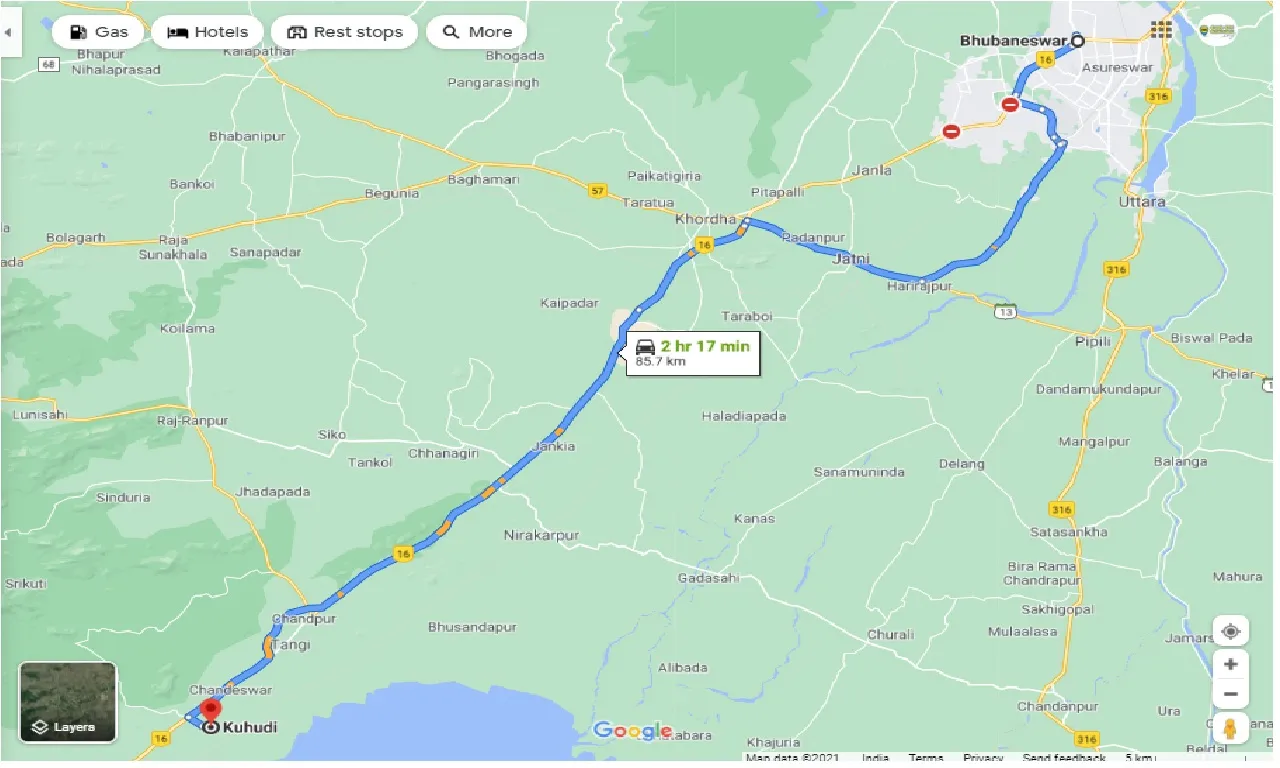Image resolution: width=1280 pixels, height=768 pixels.
Task: Click the Bhubaneswar origin marker
Action: click(1077, 41)
